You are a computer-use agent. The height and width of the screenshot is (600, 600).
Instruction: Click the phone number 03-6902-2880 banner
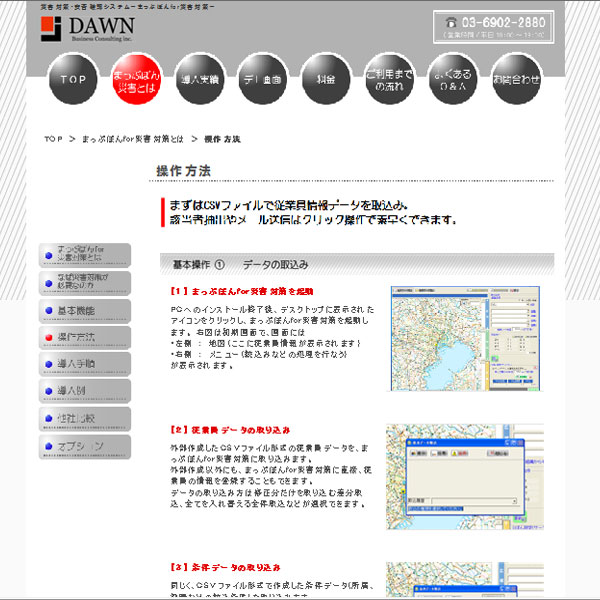pos(493,27)
